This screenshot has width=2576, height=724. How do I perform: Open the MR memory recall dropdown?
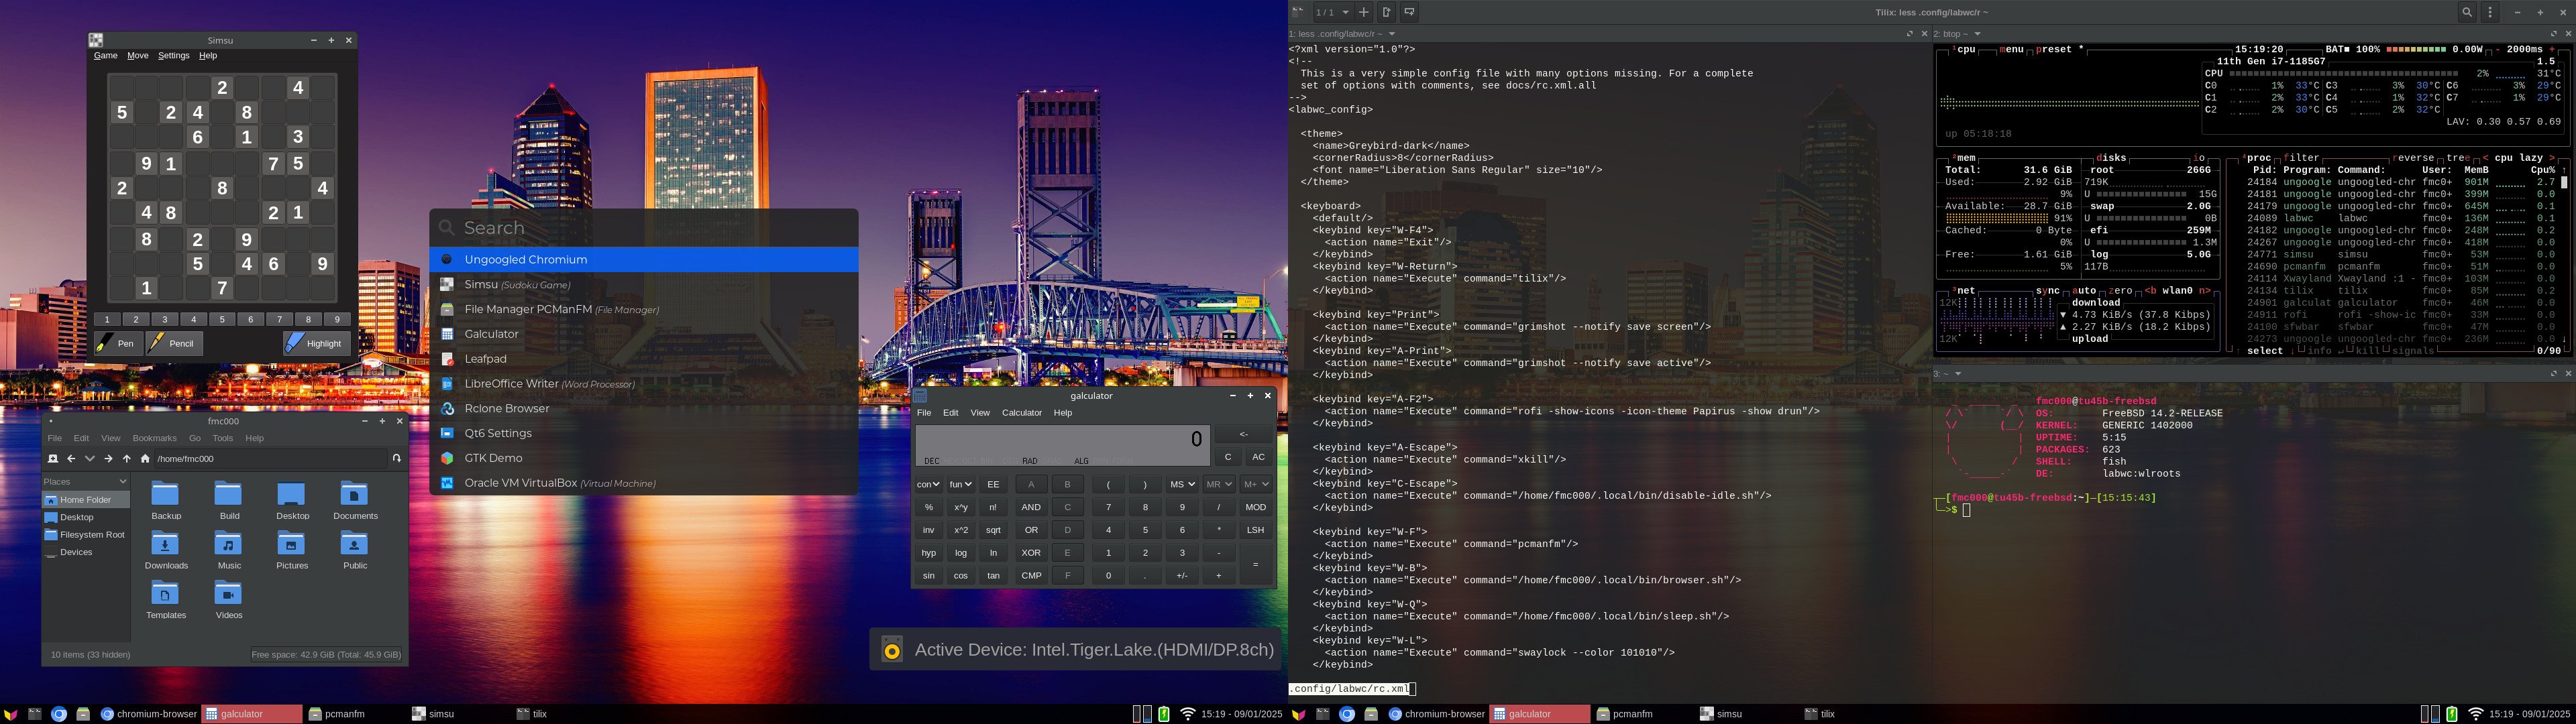(1218, 484)
